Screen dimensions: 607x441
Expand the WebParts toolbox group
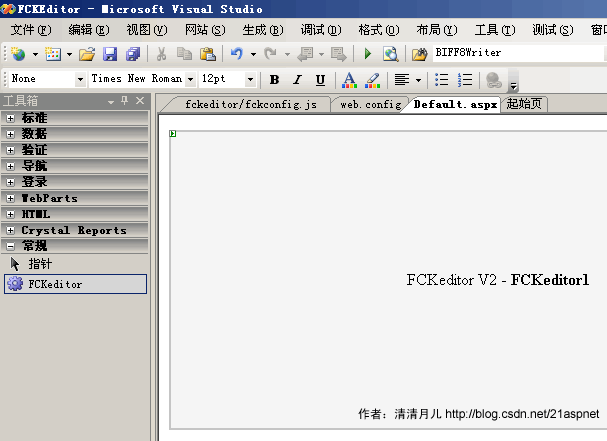click(10, 198)
